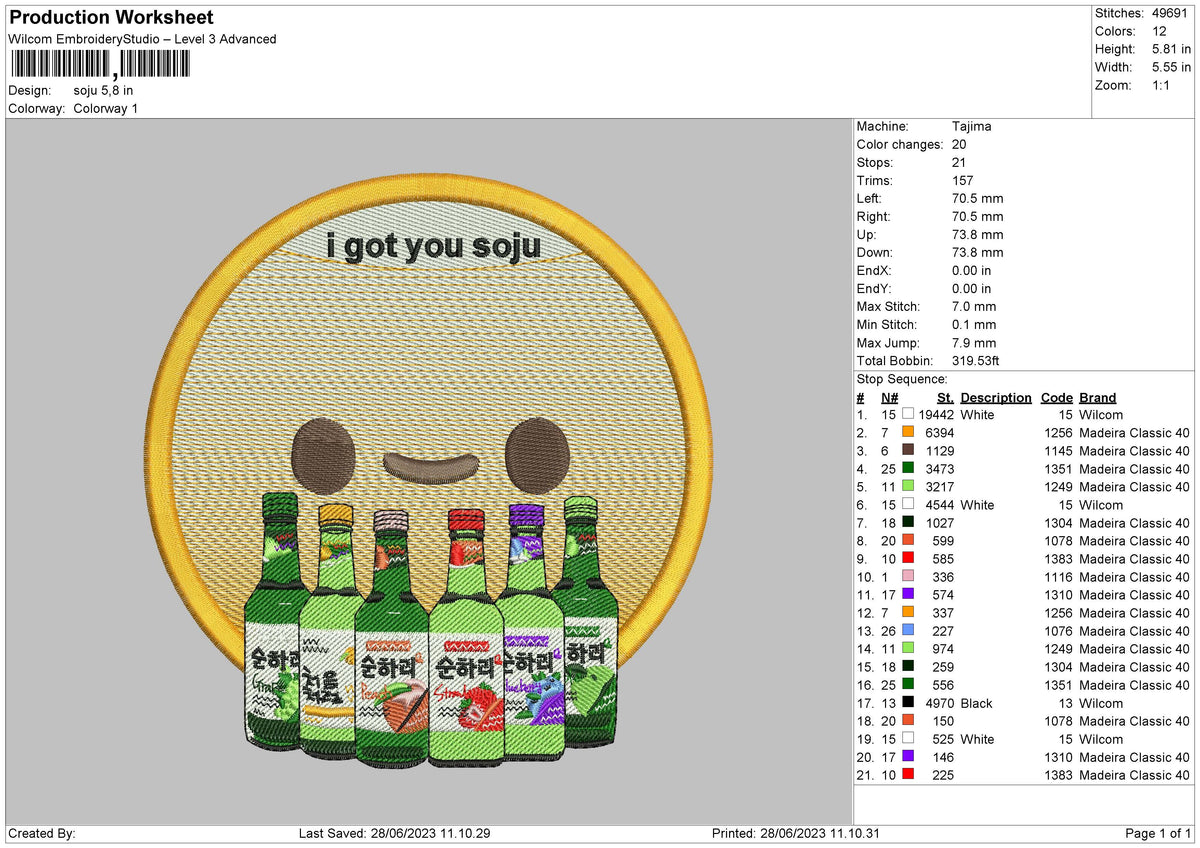The height and width of the screenshot is (848, 1200).
Task: Click the Zoom value 1:1
Action: coord(1163,85)
